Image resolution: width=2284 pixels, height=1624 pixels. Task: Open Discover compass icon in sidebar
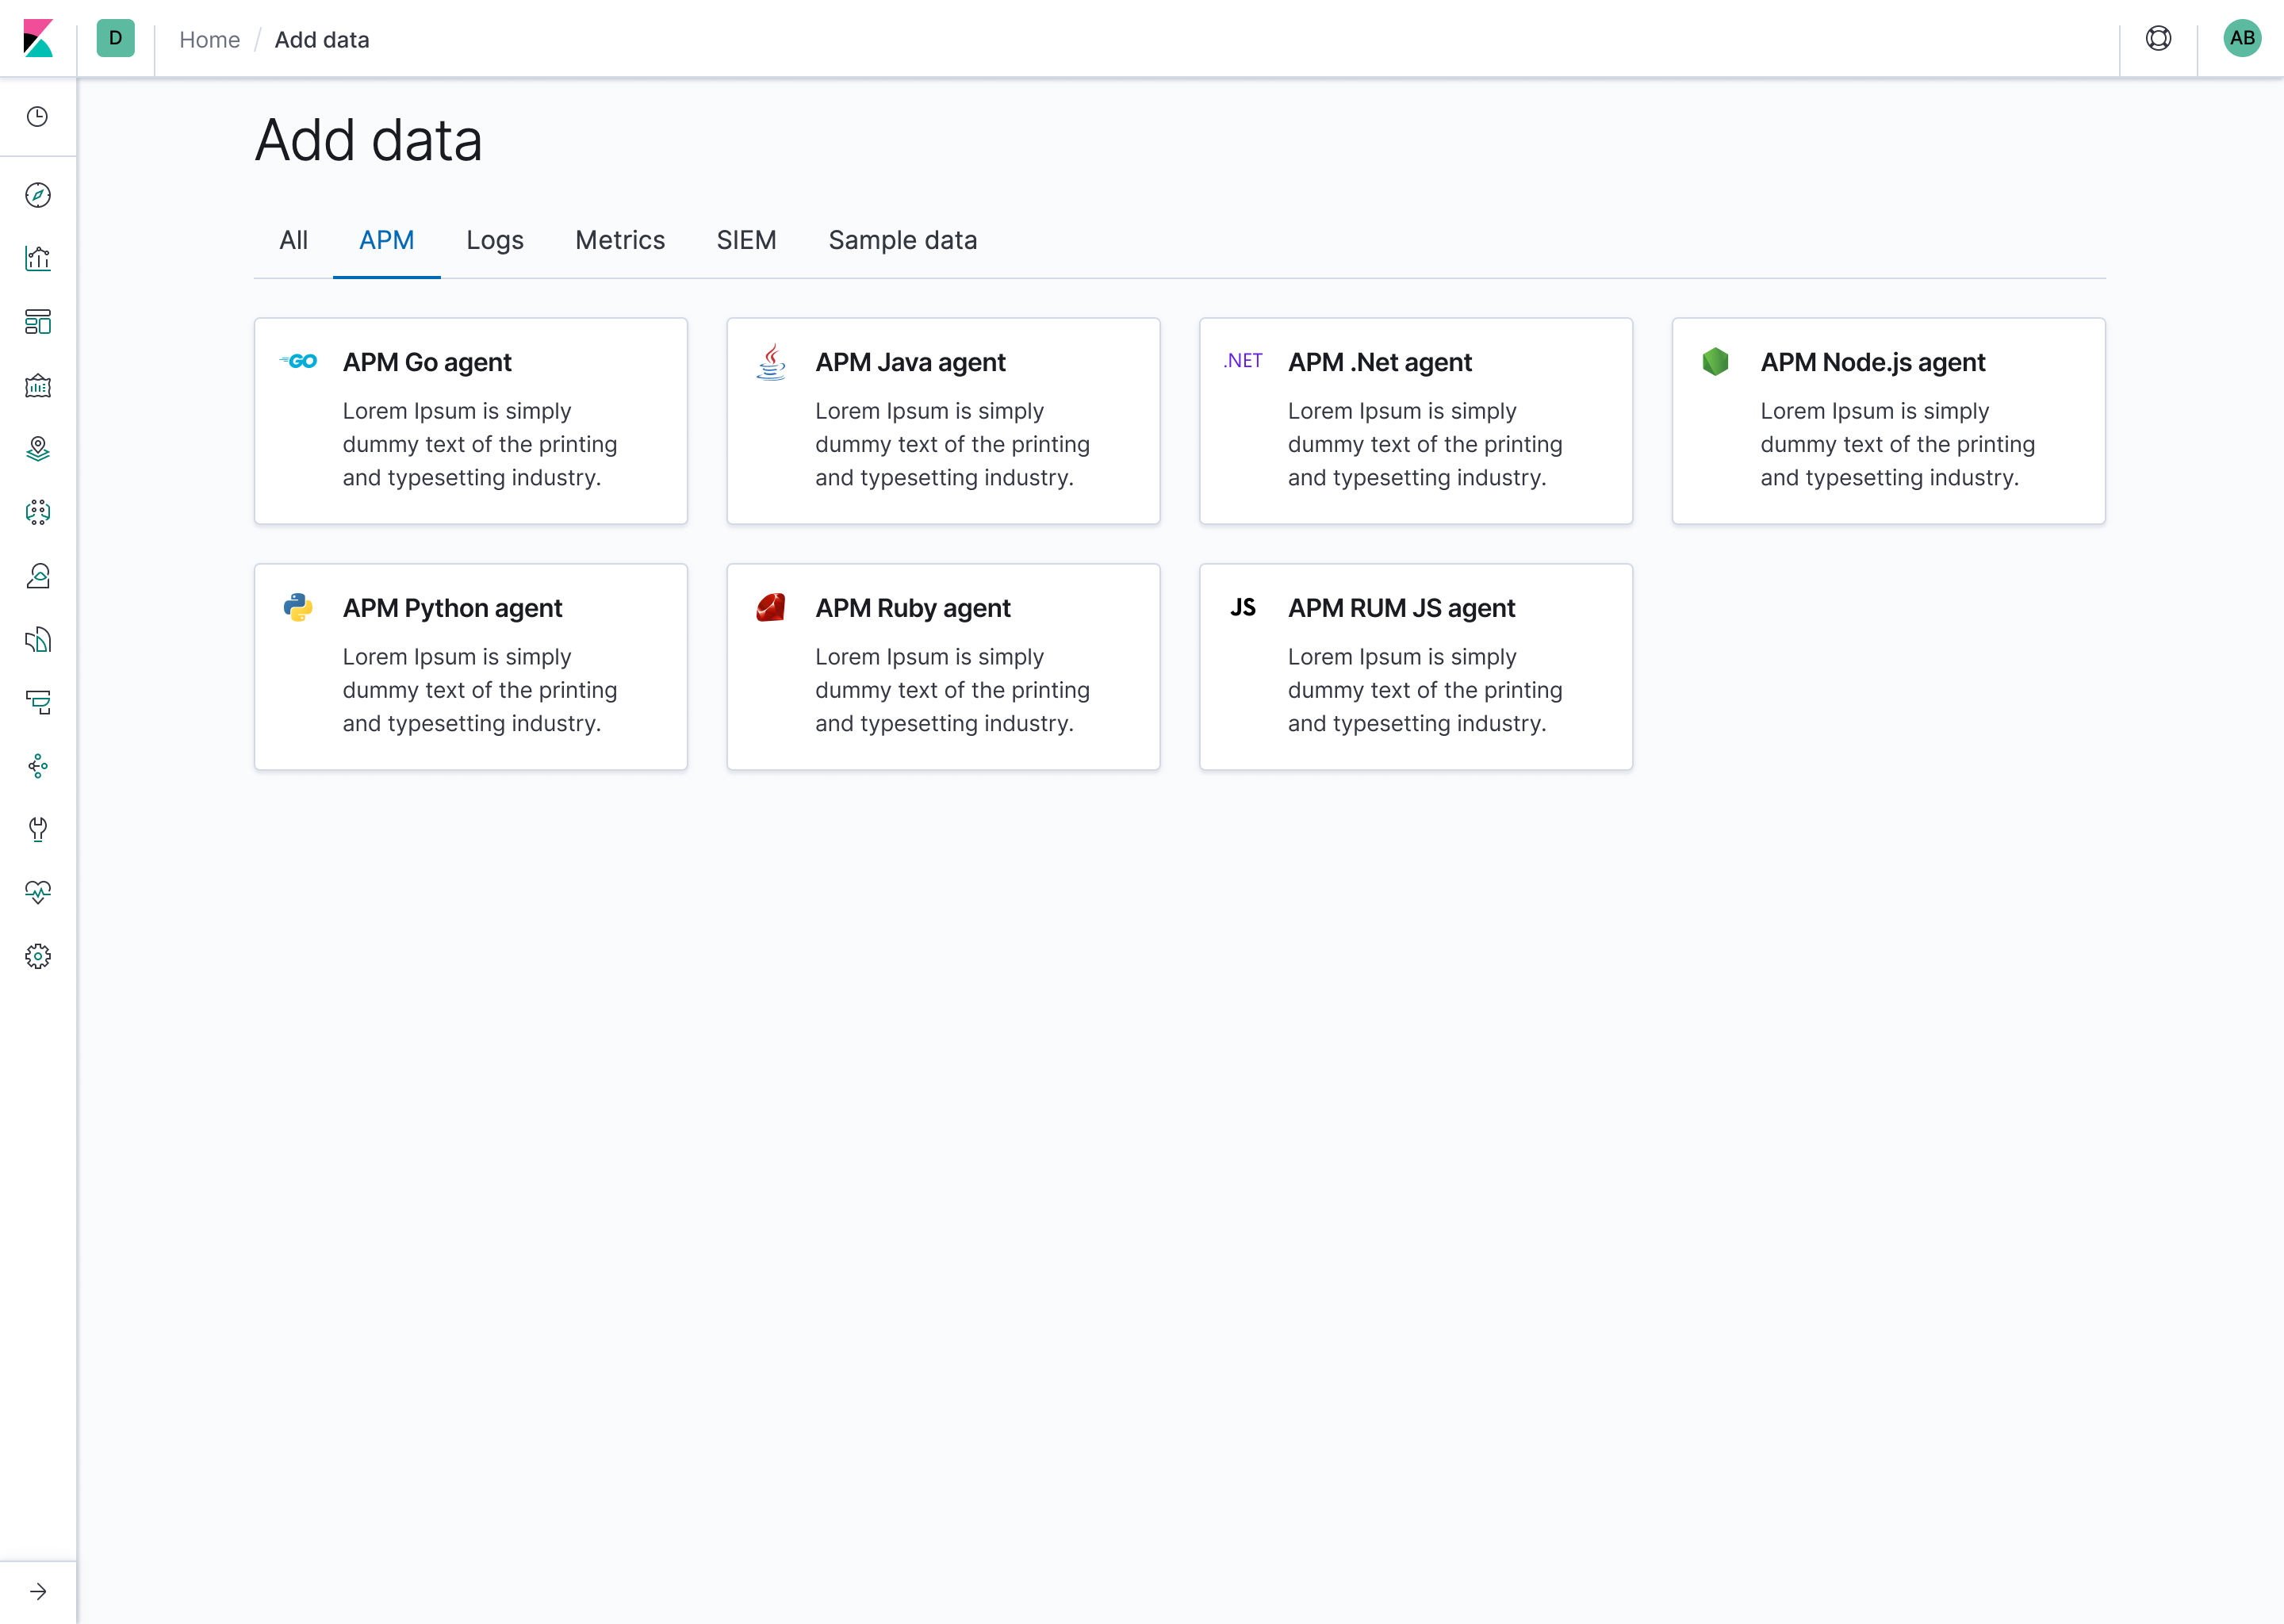coord(38,195)
